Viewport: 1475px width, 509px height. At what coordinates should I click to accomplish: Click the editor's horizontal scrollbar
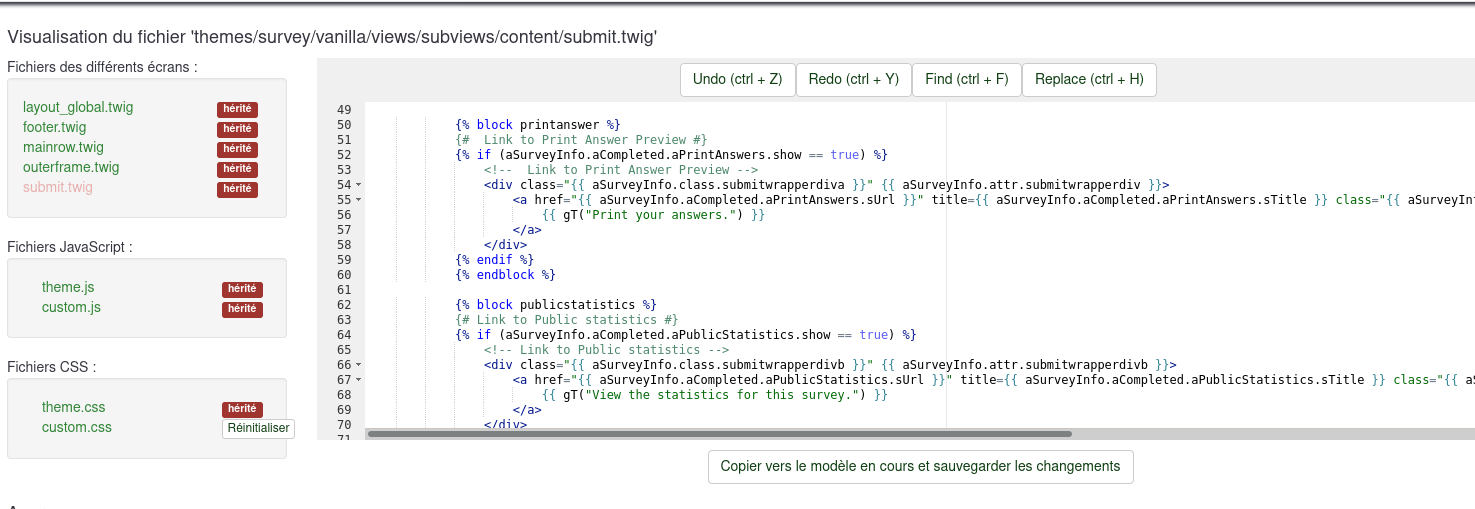coord(720,434)
